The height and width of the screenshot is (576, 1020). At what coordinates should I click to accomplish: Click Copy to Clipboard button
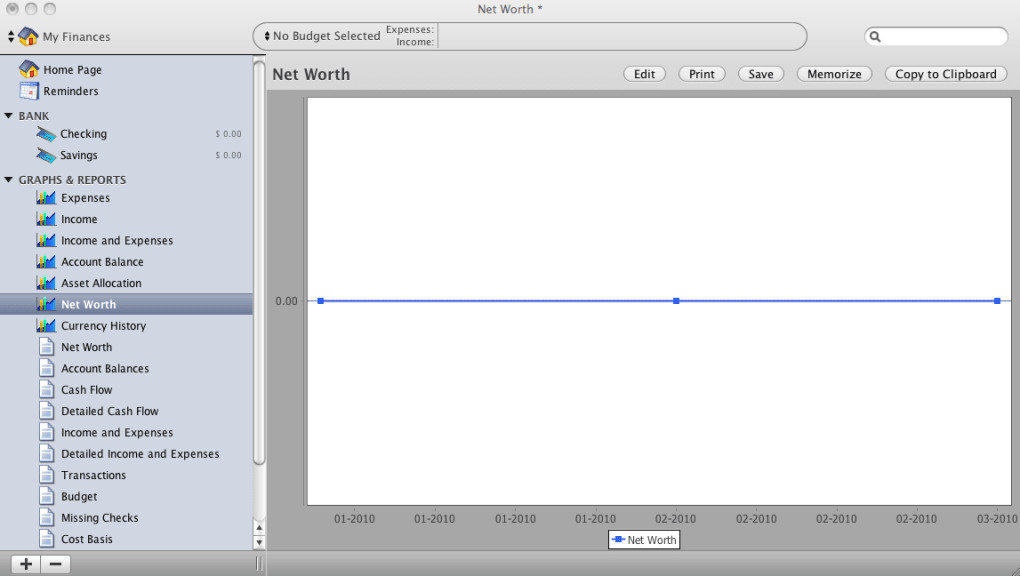(x=945, y=74)
